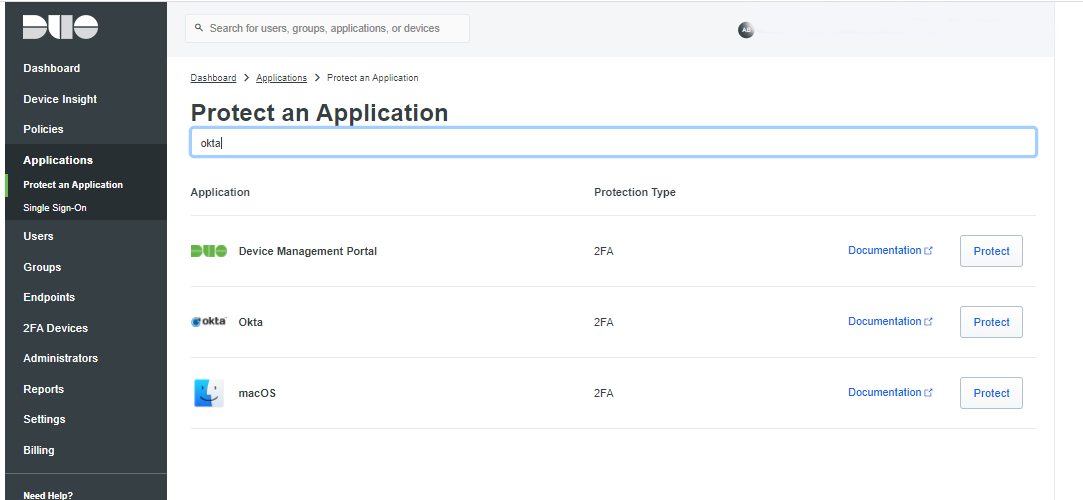This screenshot has width=1083, height=500.
Task: Open the Endpoints sidebar section
Action: click(x=49, y=297)
